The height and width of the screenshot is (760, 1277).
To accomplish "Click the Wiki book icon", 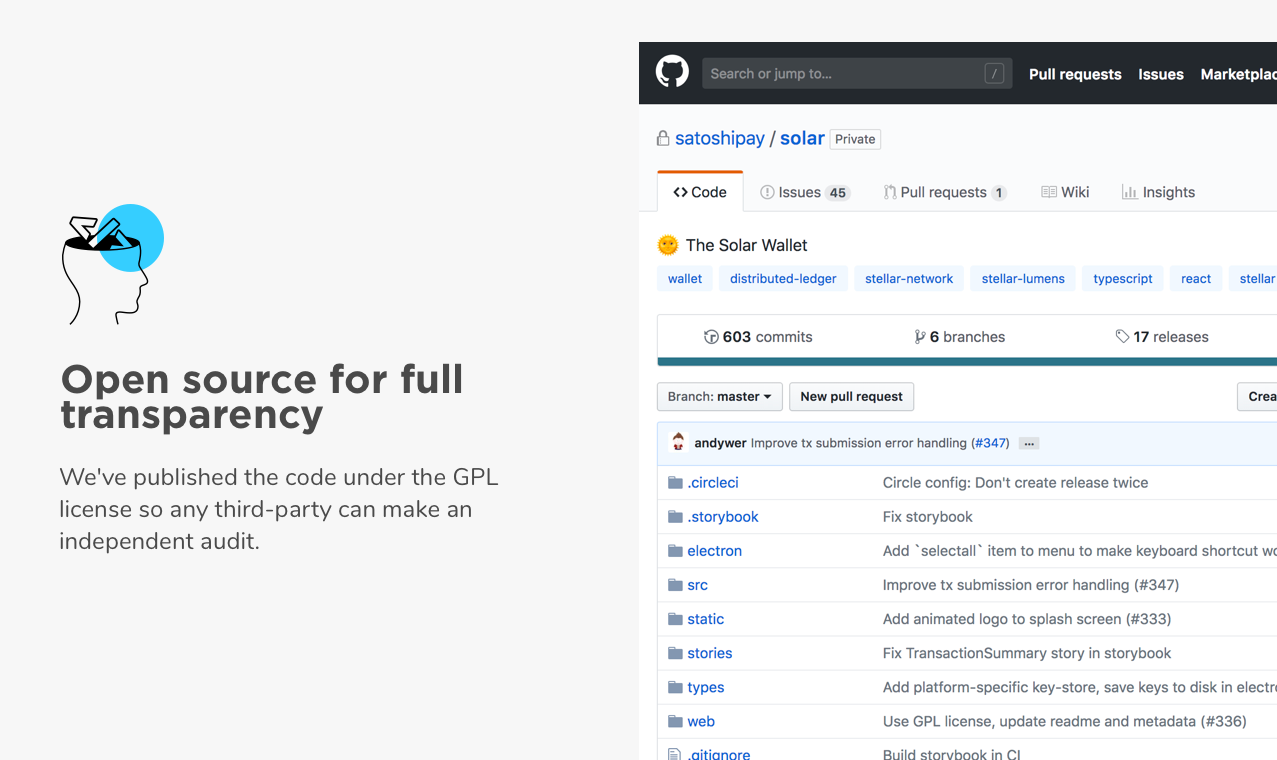I will [1049, 192].
